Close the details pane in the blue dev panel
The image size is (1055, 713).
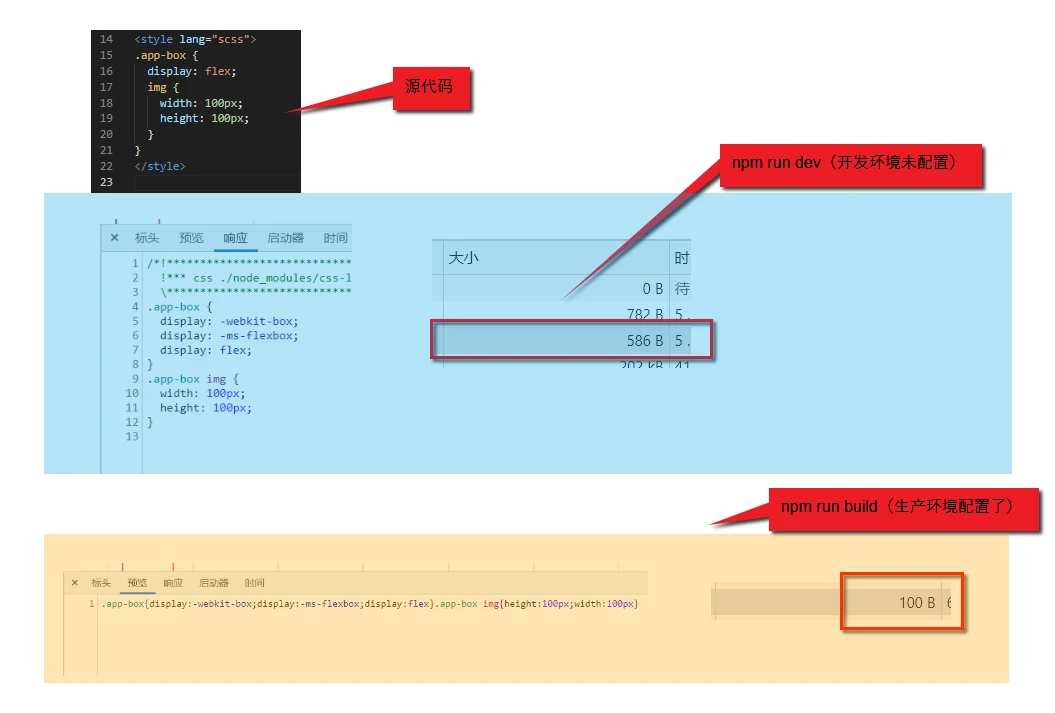click(114, 237)
